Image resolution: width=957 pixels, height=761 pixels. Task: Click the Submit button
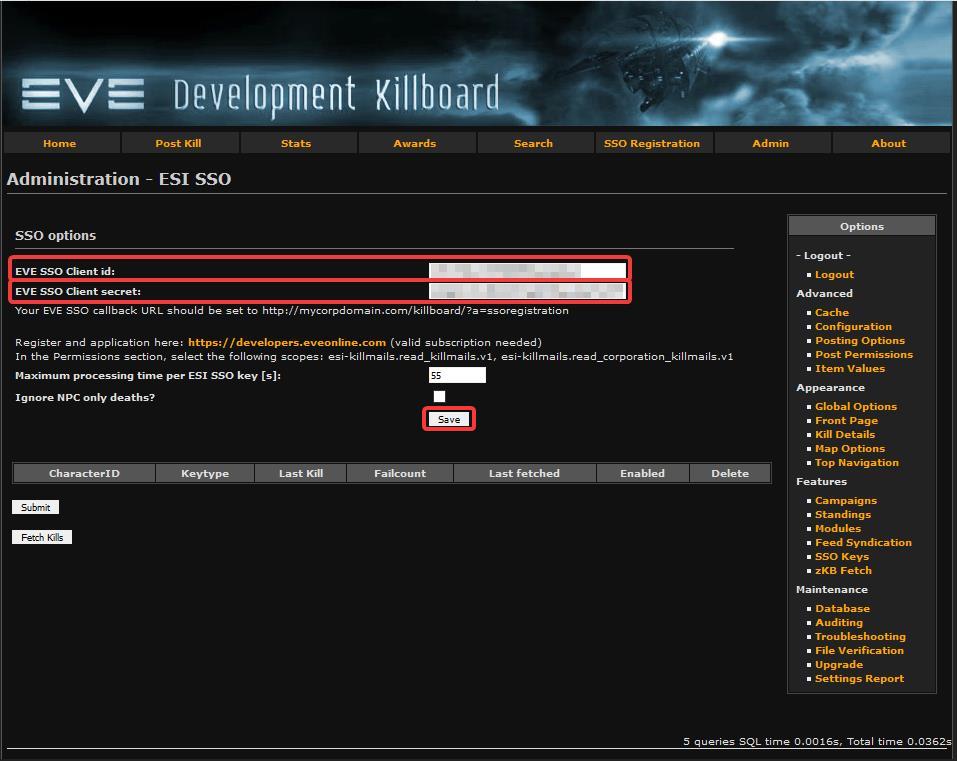pos(35,507)
